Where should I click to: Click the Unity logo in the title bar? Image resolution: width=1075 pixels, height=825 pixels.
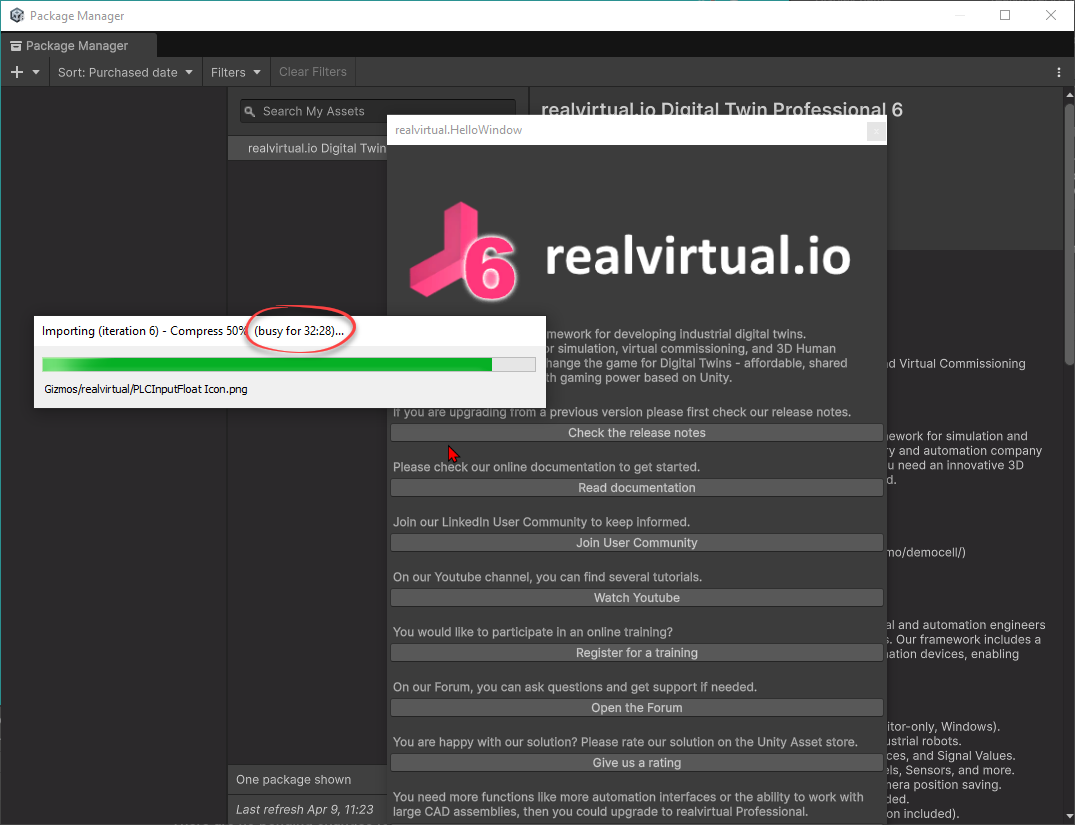click(17, 15)
